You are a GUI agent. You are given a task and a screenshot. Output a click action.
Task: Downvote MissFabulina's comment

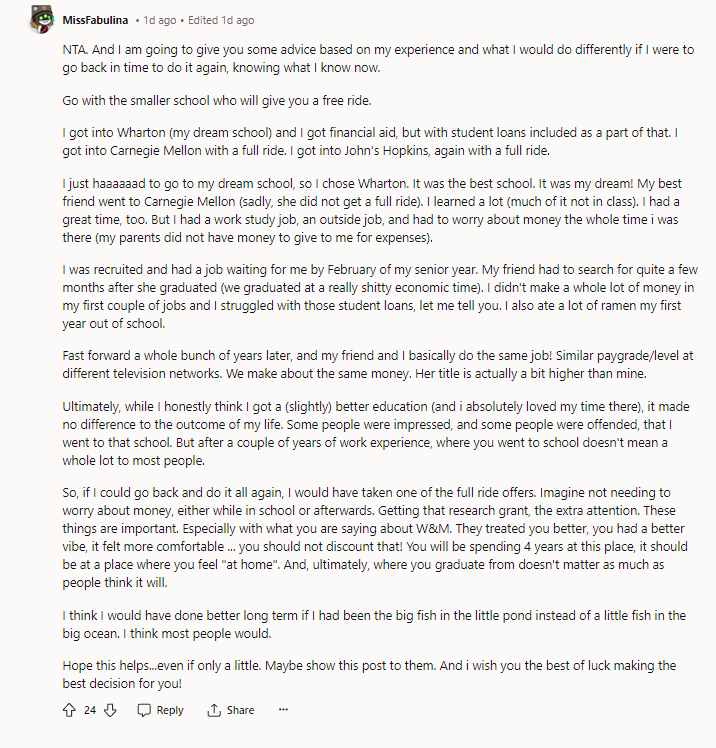click(x=111, y=710)
